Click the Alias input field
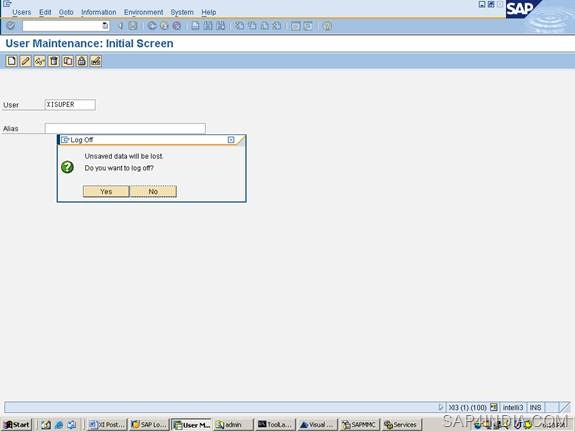 (125, 128)
